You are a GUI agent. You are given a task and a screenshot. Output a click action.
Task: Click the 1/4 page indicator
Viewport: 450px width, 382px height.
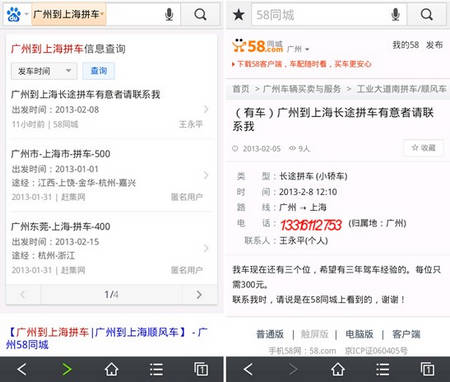tap(111, 295)
